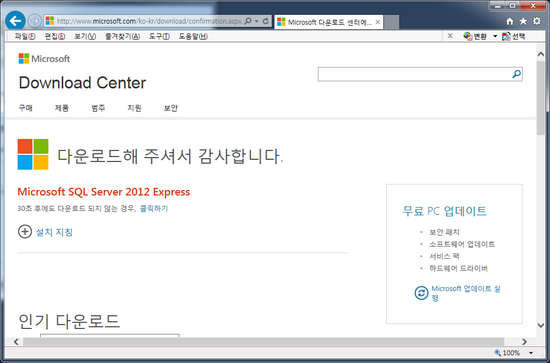
Task: Click the 변환 toolbar button
Action: pos(475,36)
